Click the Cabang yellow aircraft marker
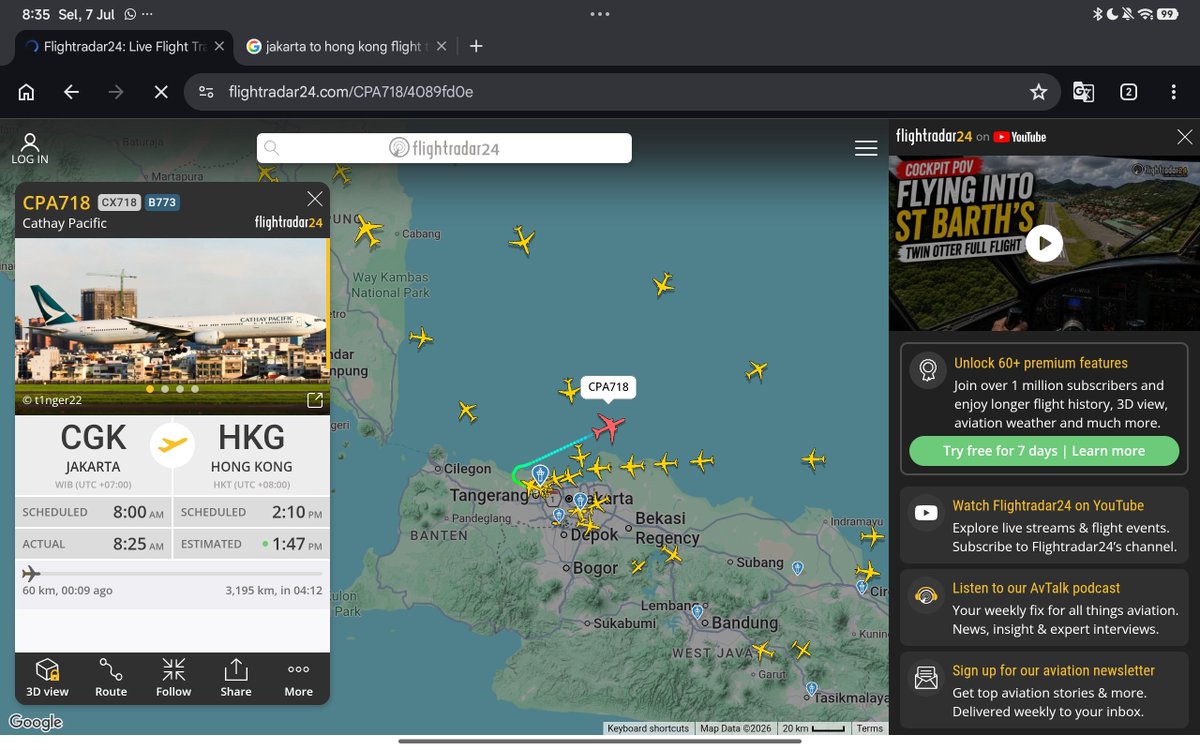Screen dimensions: 1200x750 (368, 232)
